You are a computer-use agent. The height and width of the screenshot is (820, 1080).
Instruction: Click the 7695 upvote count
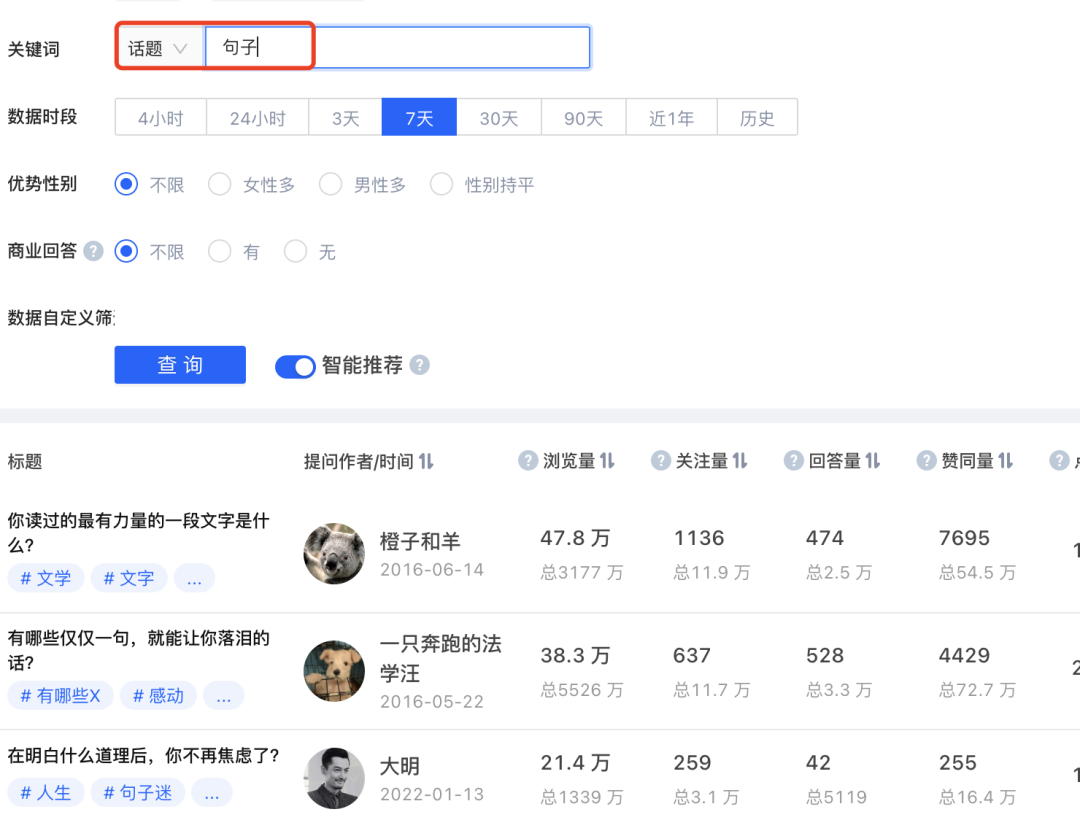[964, 538]
